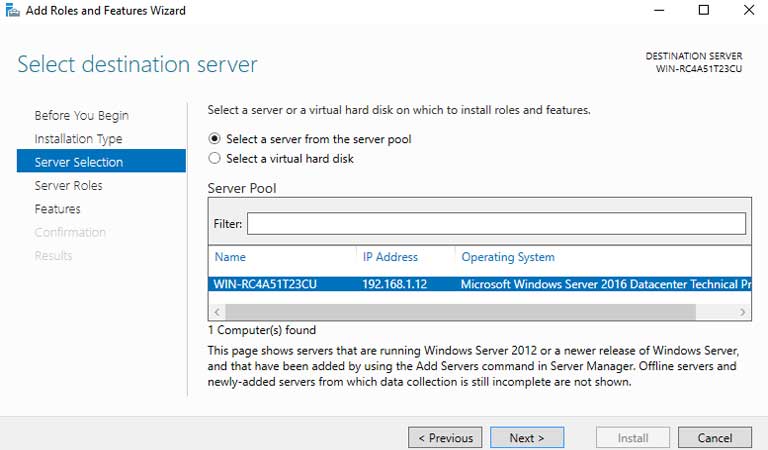Viewport: 768px width, 450px height.
Task: Minimize the Add Roles wizard window
Action: 657,11
